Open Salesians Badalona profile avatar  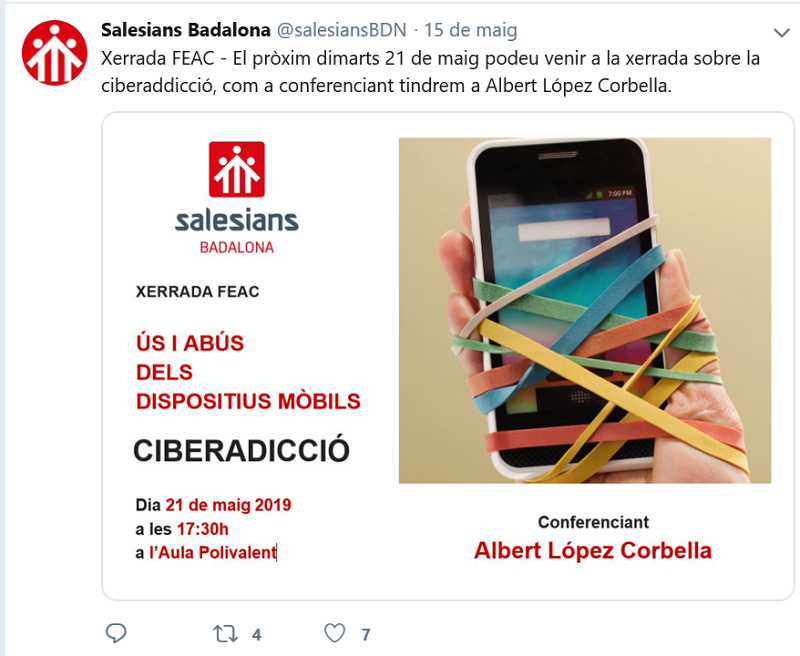tap(55, 53)
